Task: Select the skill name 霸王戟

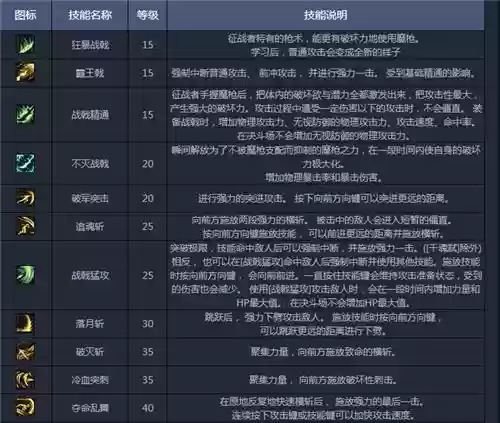Action: (x=90, y=73)
